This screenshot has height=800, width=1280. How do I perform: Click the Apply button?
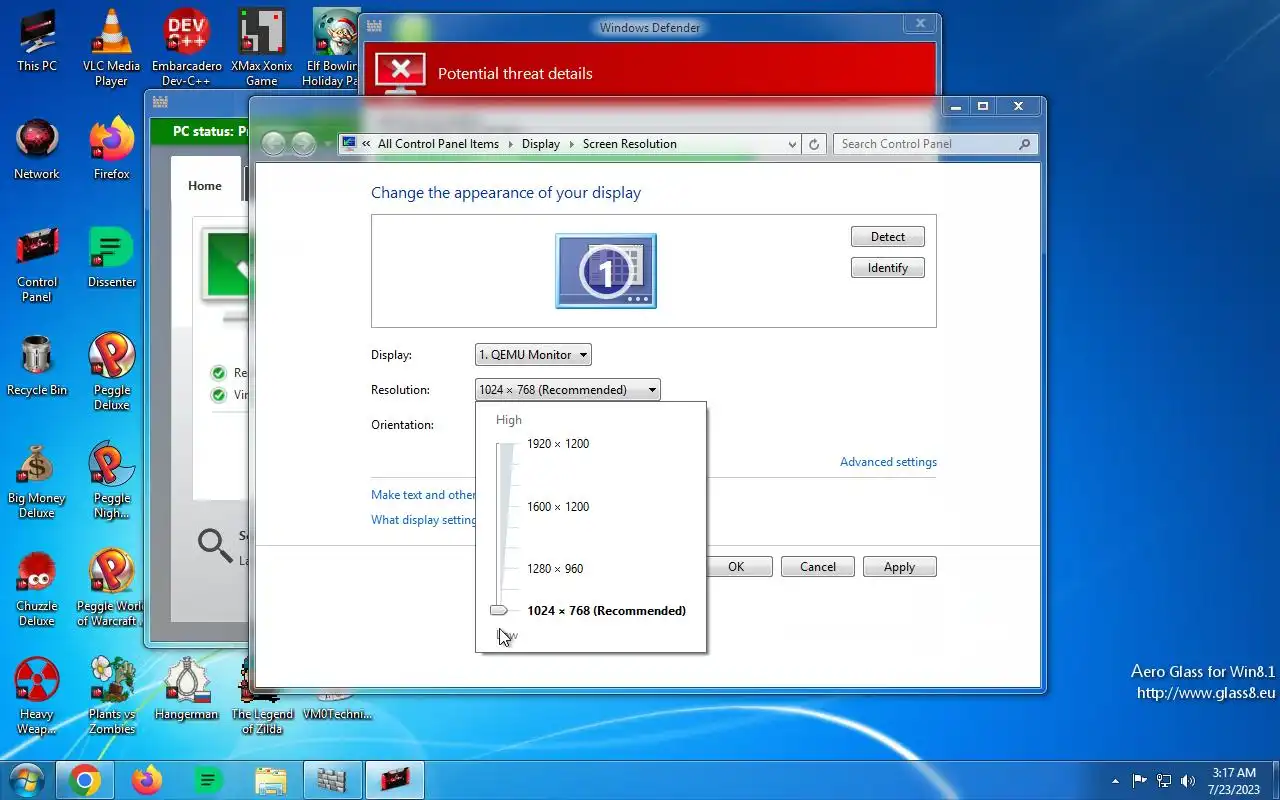(x=899, y=567)
